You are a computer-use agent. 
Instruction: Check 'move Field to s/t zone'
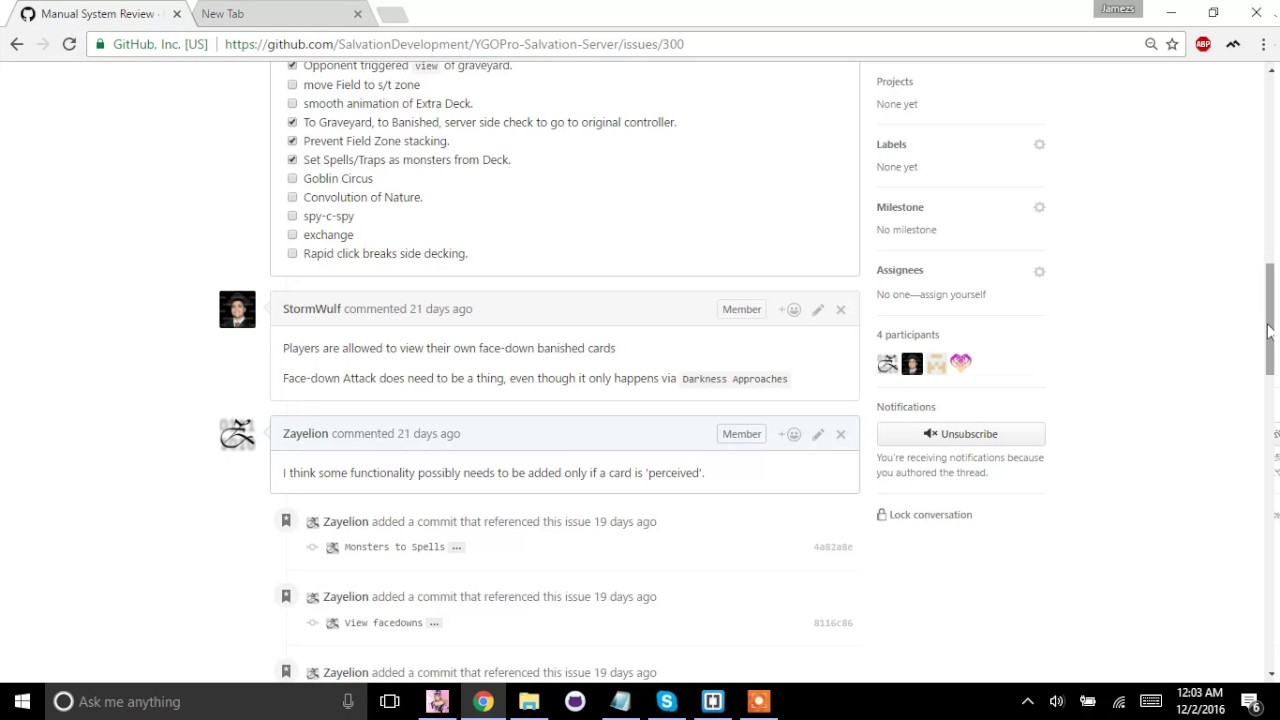tap(292, 85)
